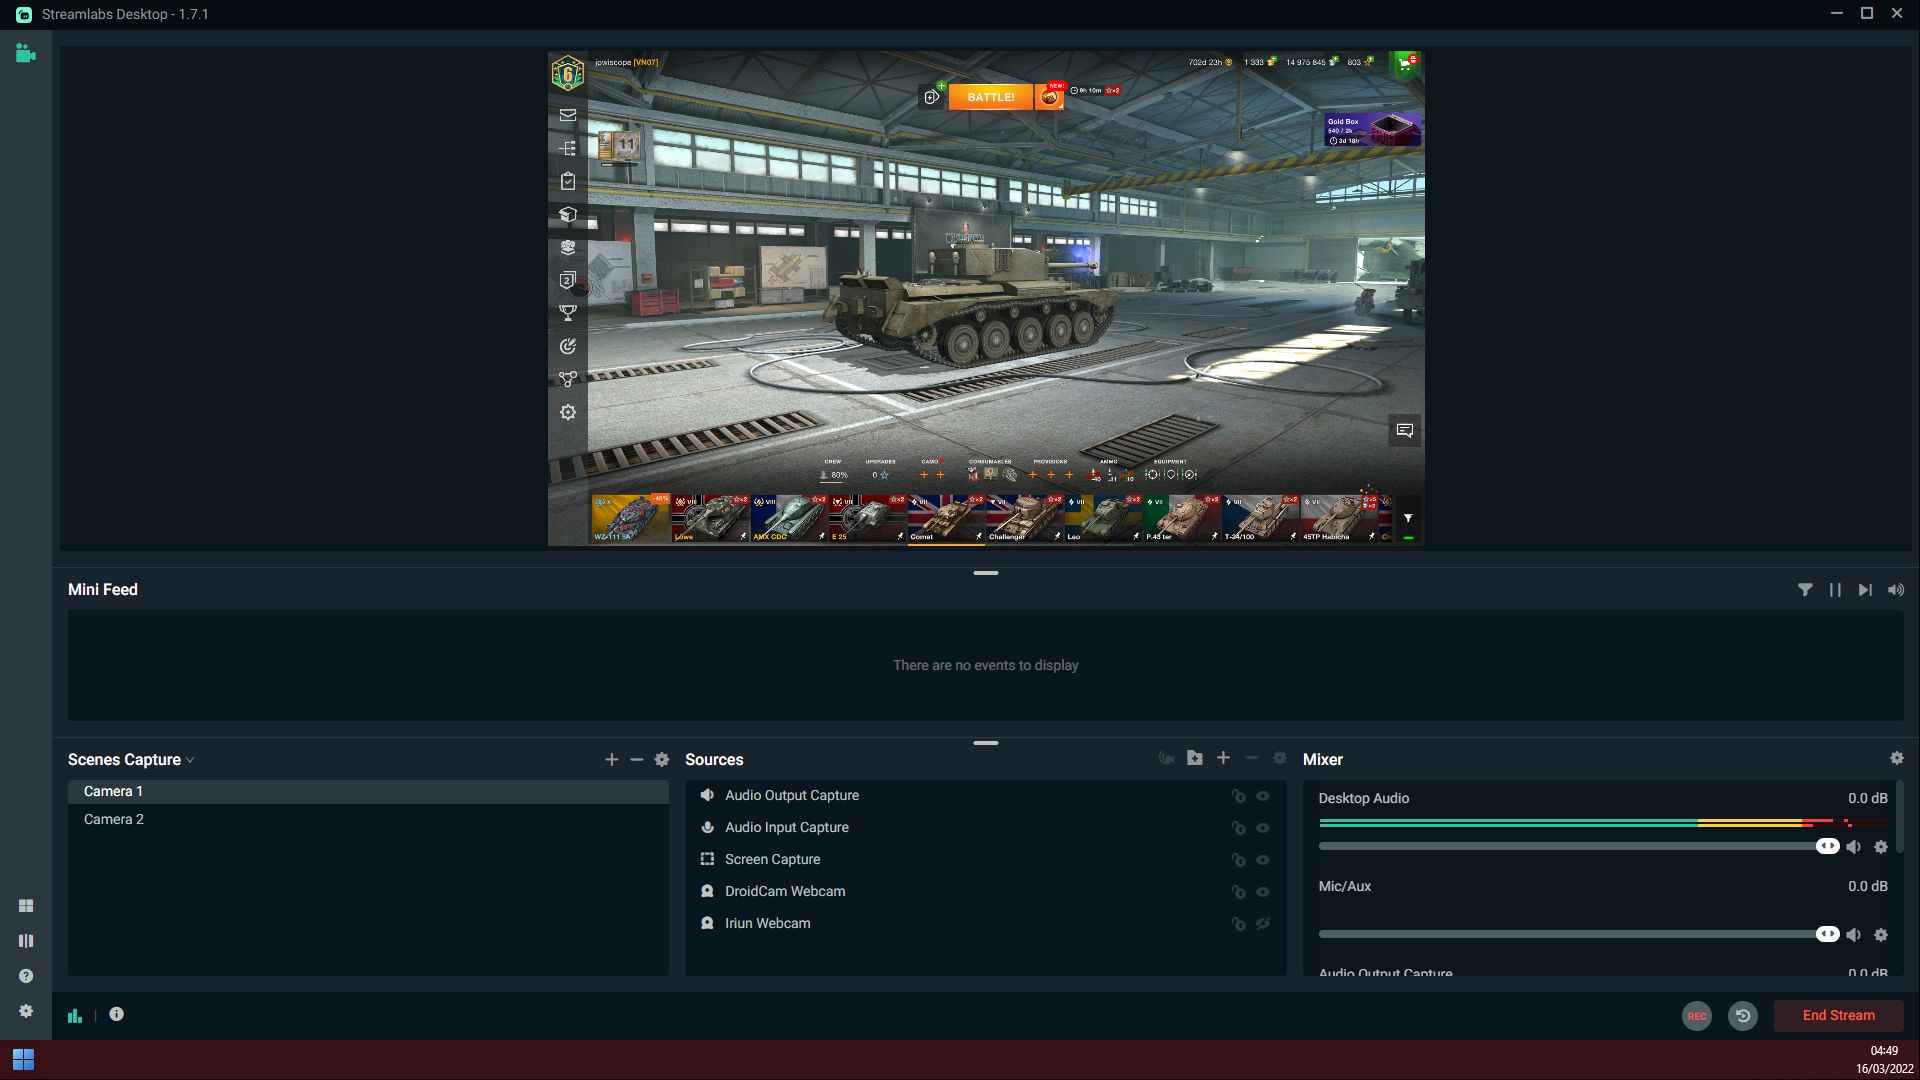
Task: Start recording with REC button
Action: [1697, 1016]
